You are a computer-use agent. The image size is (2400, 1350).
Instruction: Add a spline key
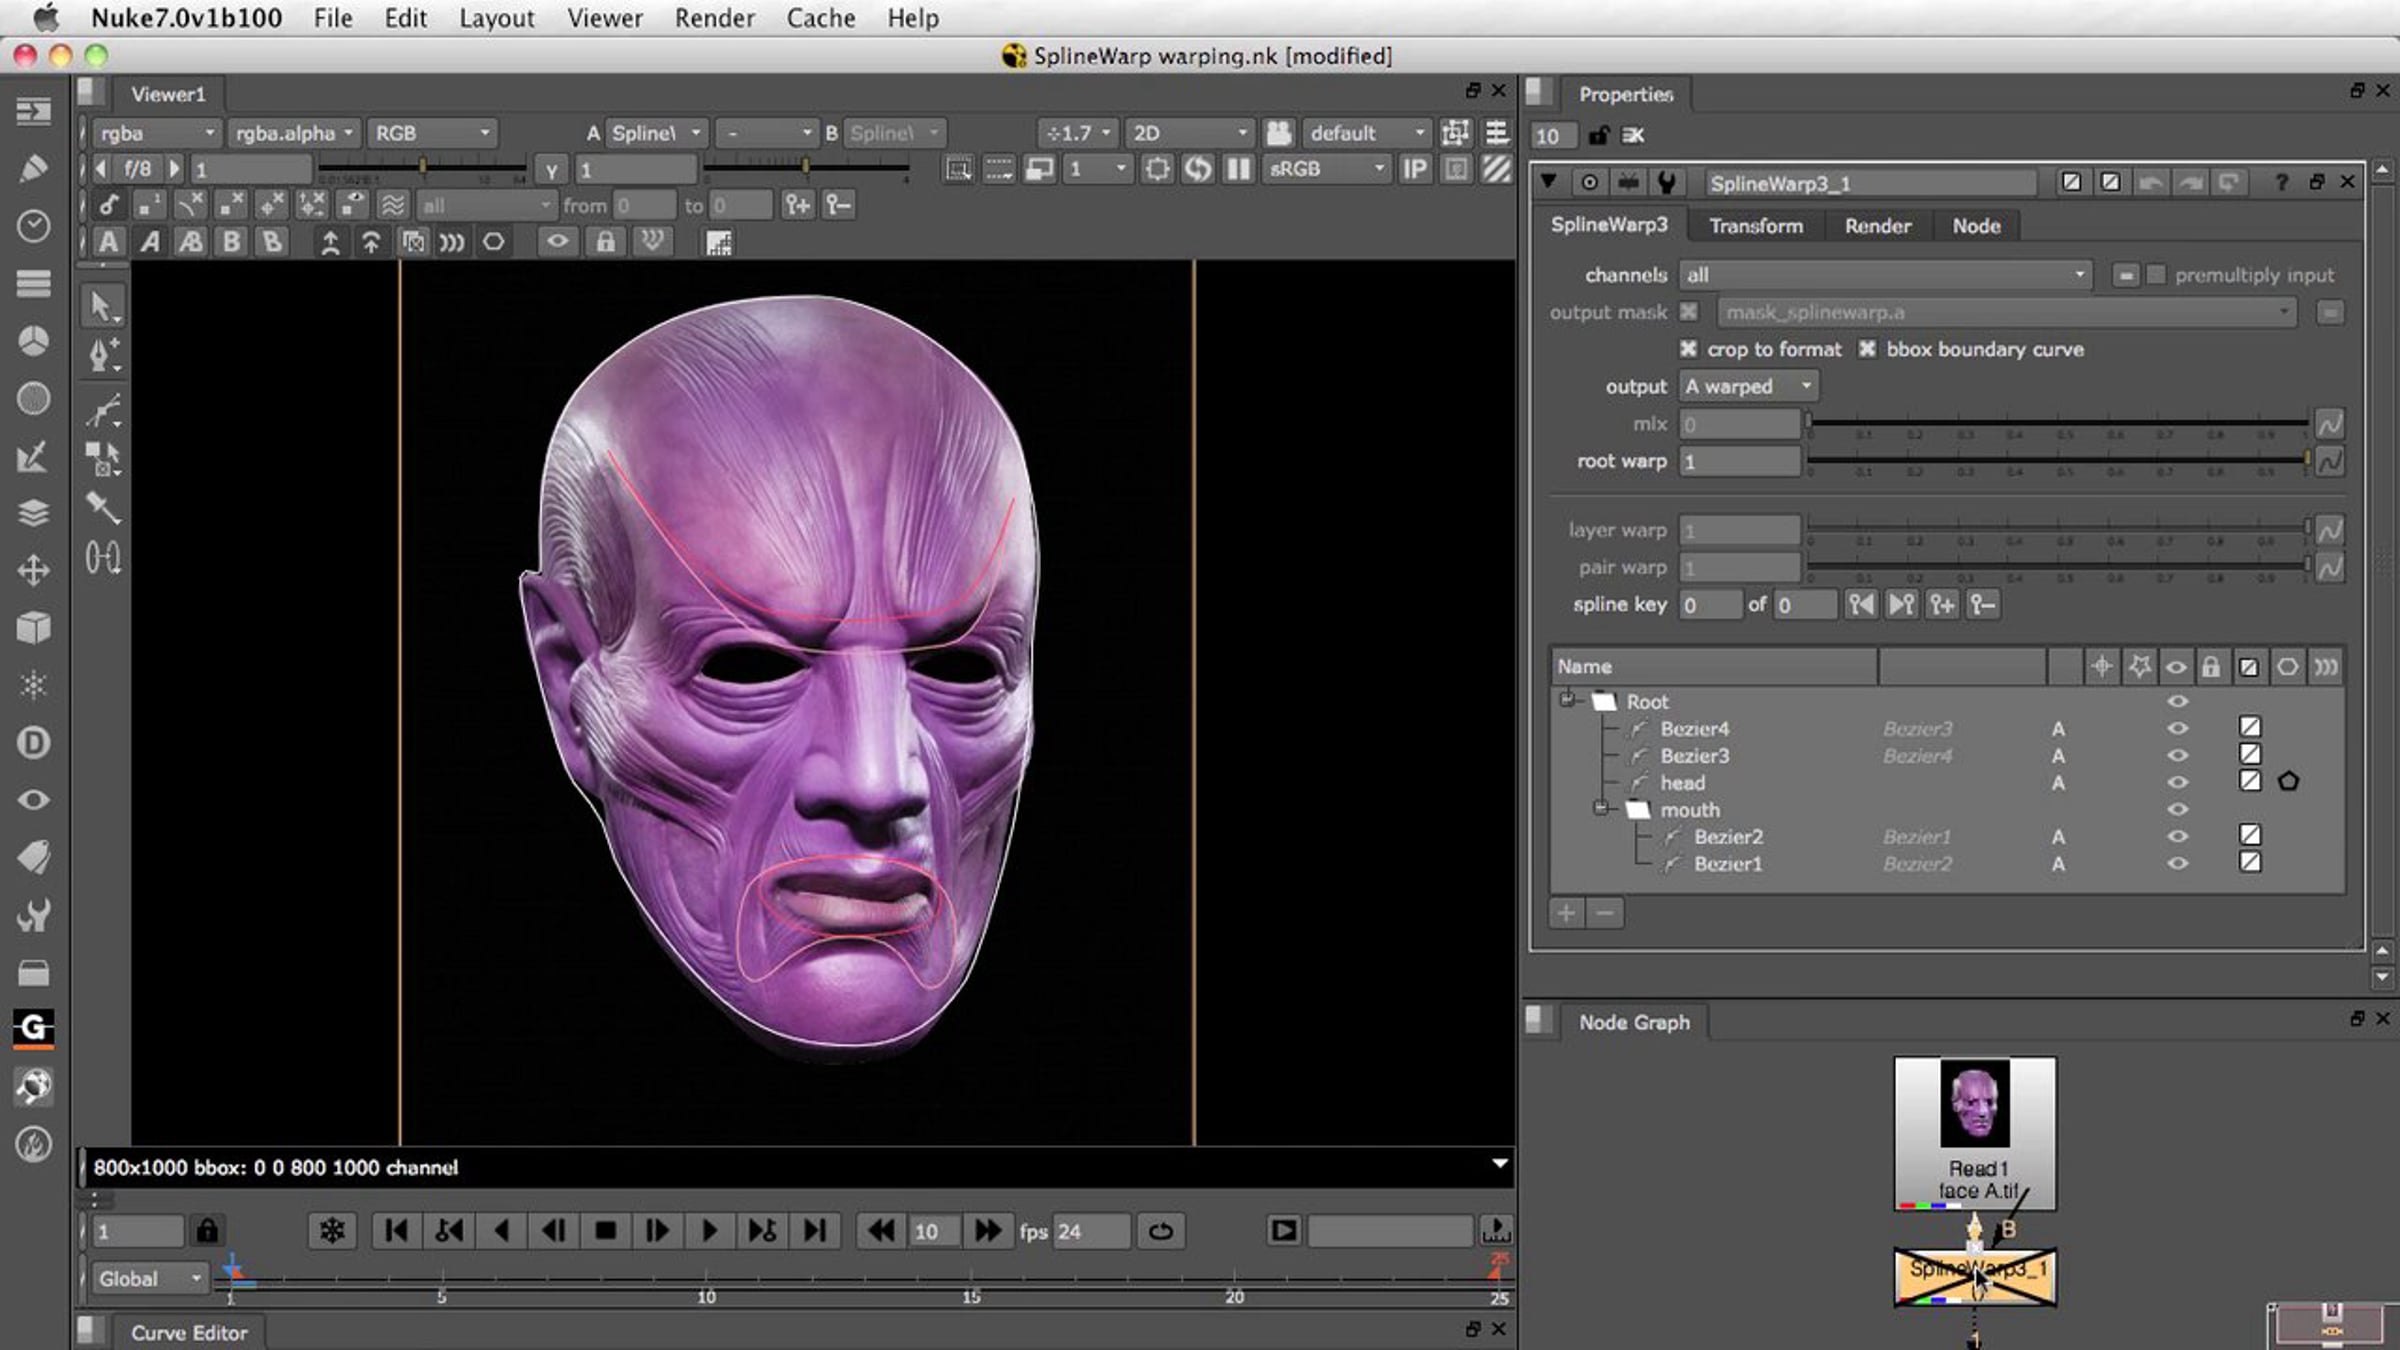pos(1942,604)
